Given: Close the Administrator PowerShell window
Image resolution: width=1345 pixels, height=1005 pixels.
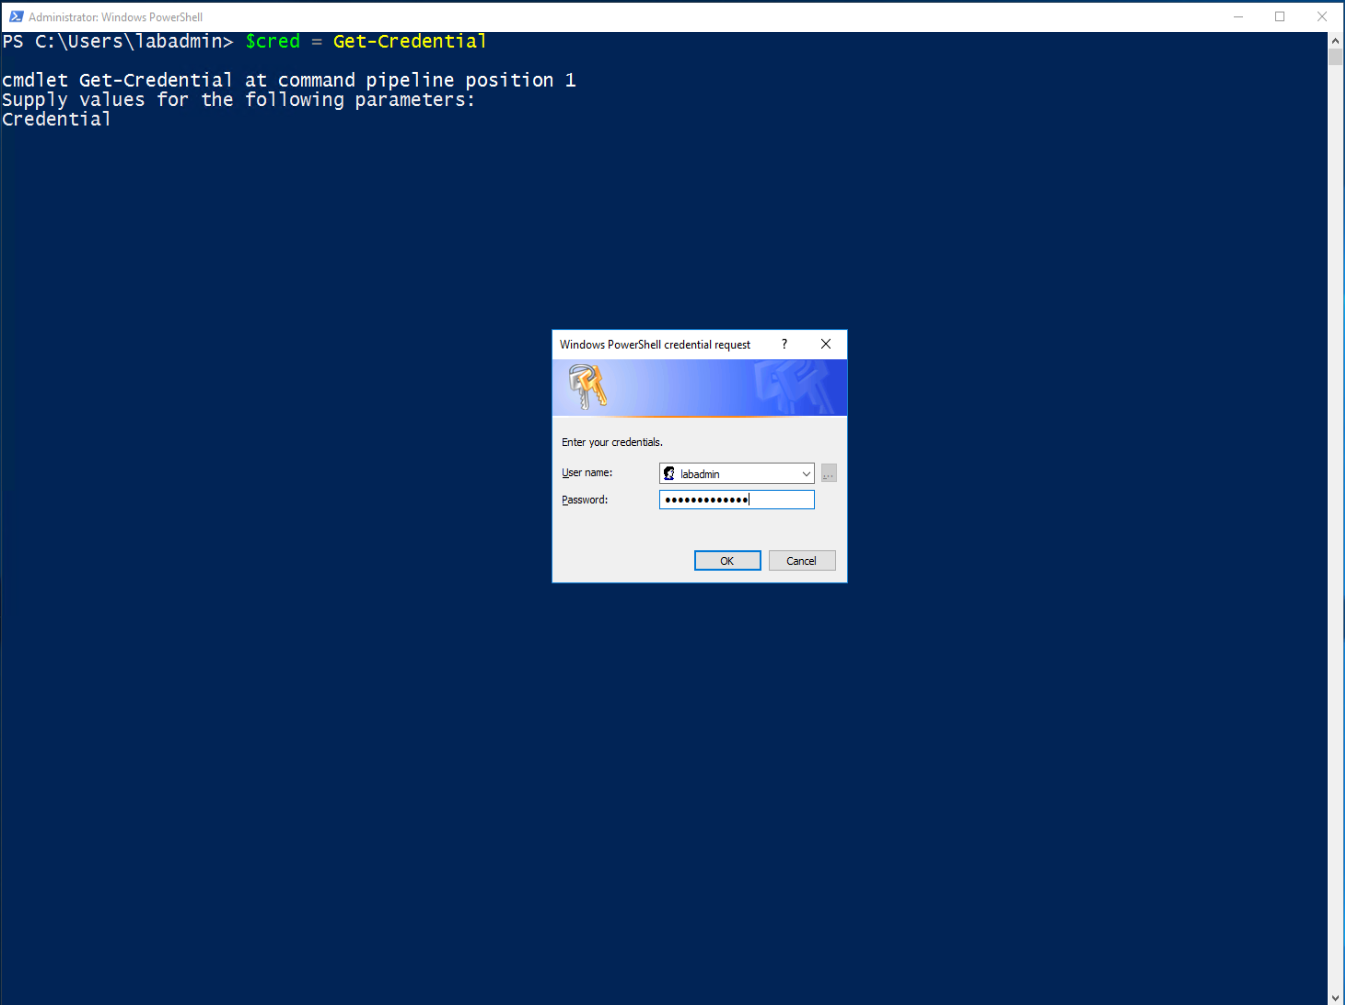Looking at the screenshot, I should click(x=1322, y=17).
